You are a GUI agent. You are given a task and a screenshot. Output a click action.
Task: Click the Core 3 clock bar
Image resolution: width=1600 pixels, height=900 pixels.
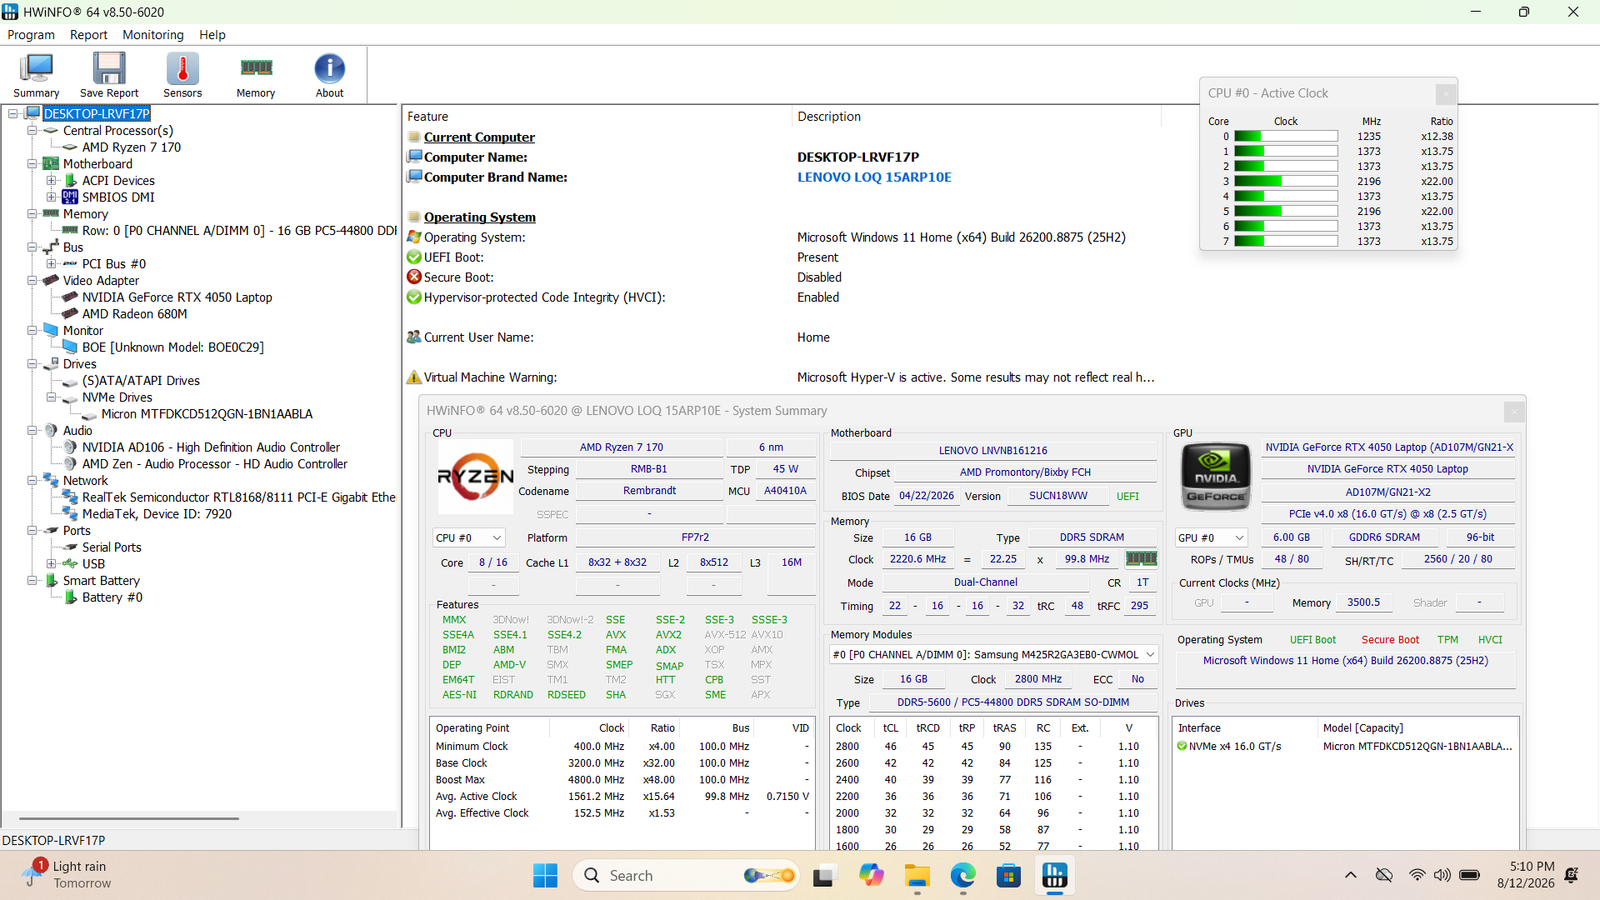point(1286,181)
